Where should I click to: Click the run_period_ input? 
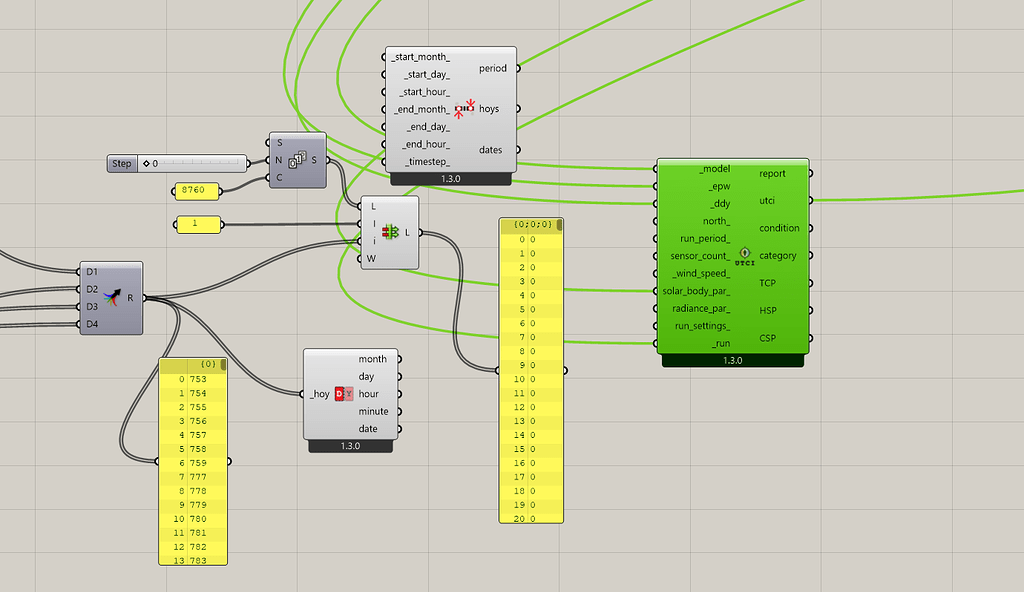tap(705, 238)
